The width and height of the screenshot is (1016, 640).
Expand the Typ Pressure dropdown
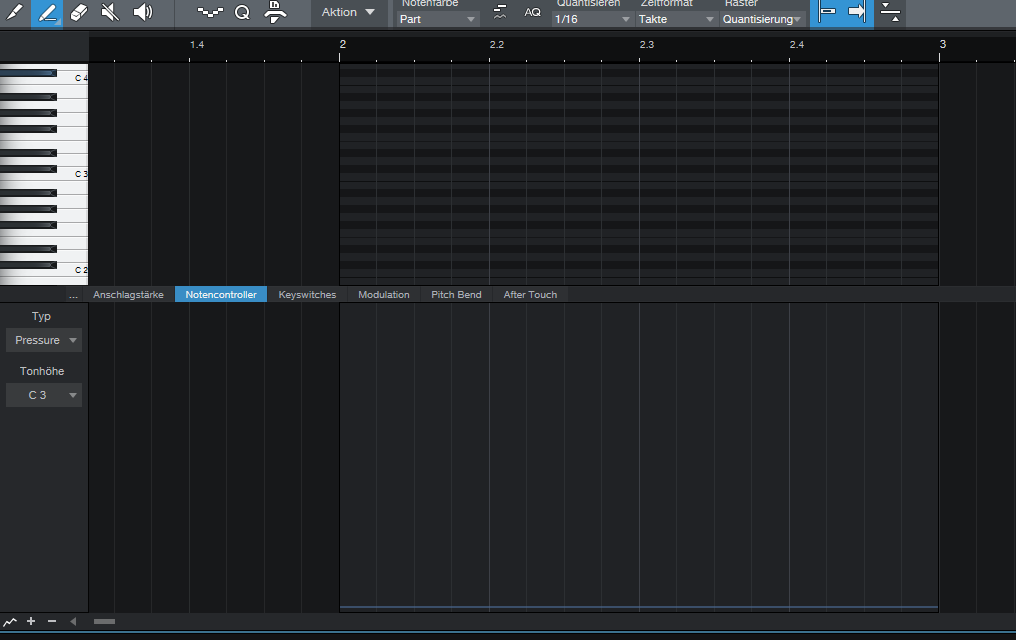click(x=44, y=341)
